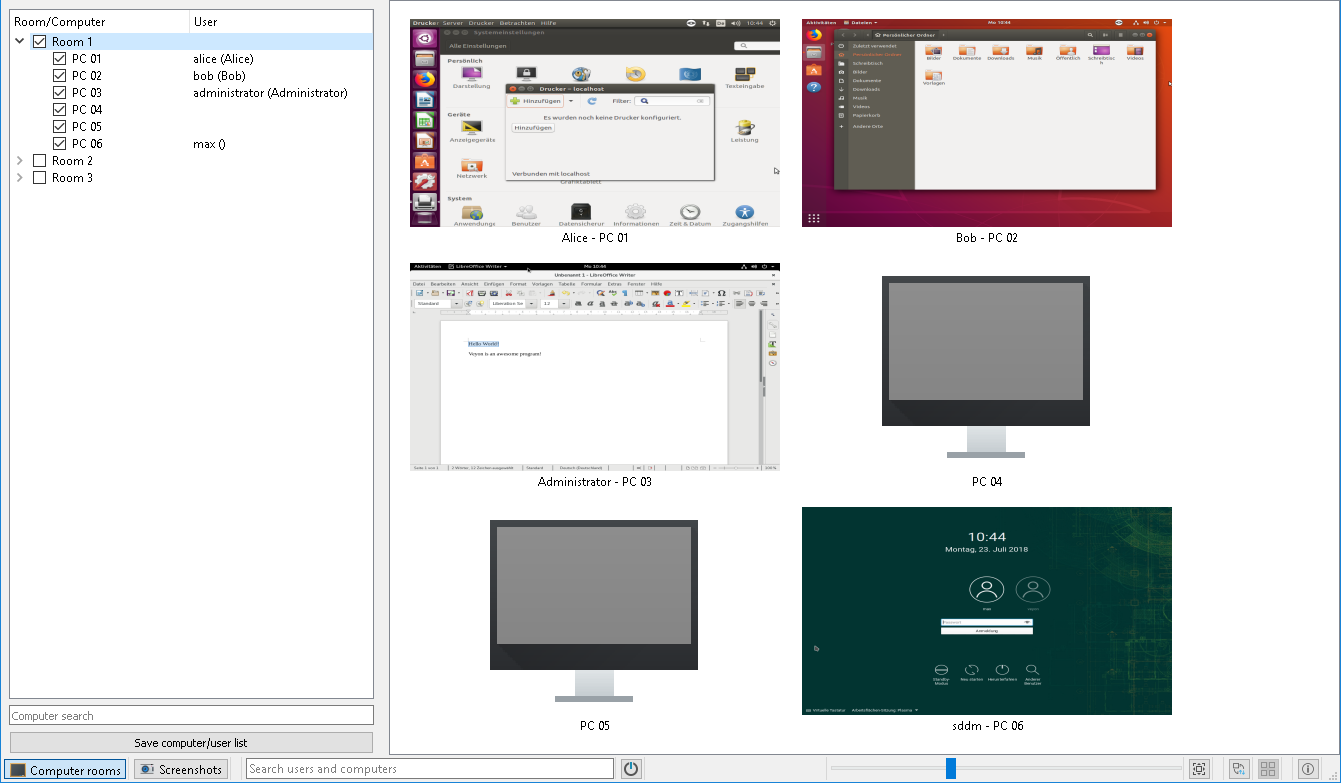Screen dimensions: 1341x783
Task: Enable the Room 3 checkbox
Action: 40,177
